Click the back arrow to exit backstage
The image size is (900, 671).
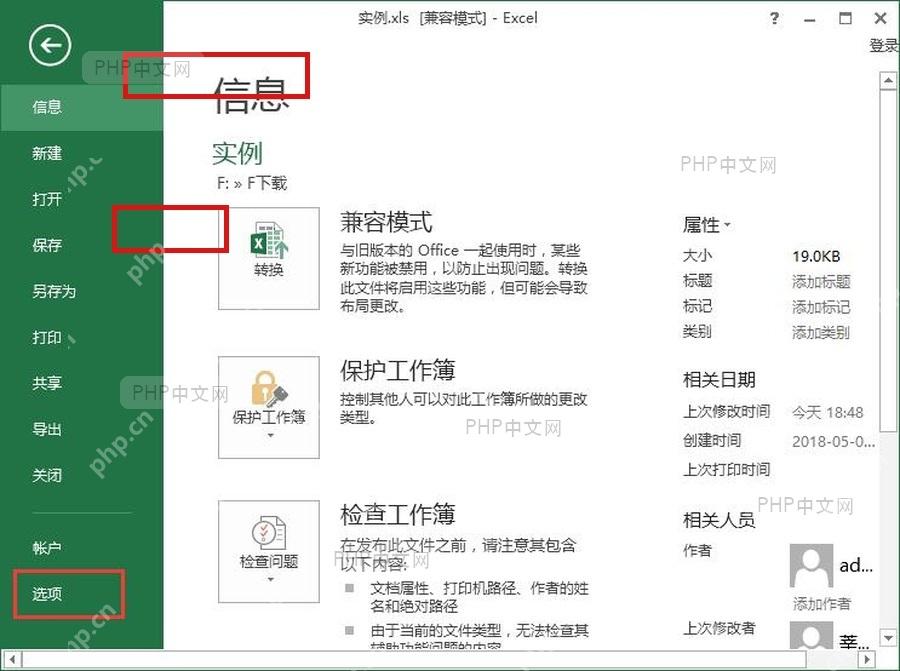tap(50, 45)
